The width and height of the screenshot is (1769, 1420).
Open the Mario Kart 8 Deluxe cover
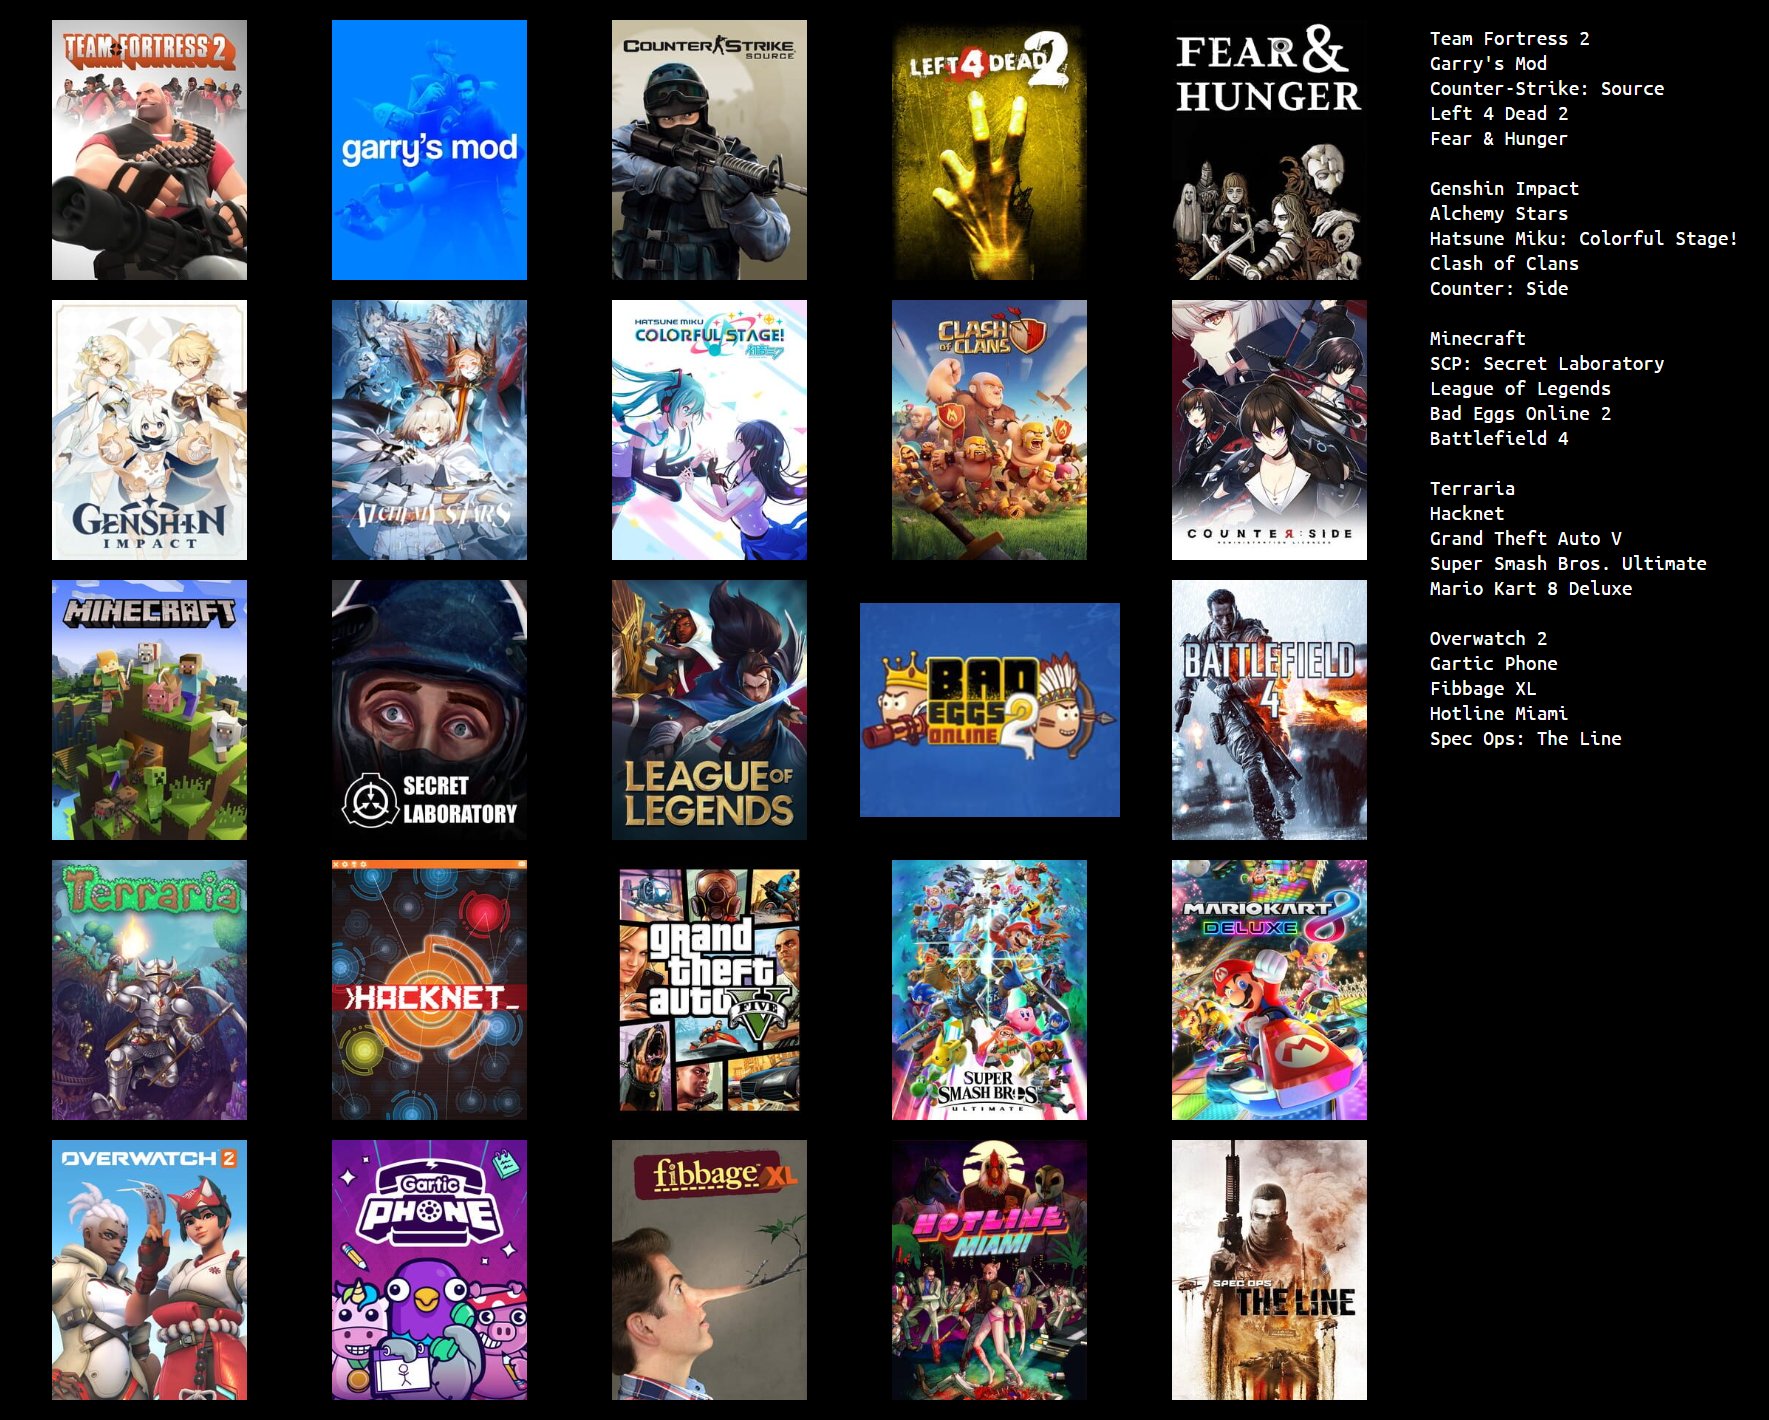[x=1269, y=990]
